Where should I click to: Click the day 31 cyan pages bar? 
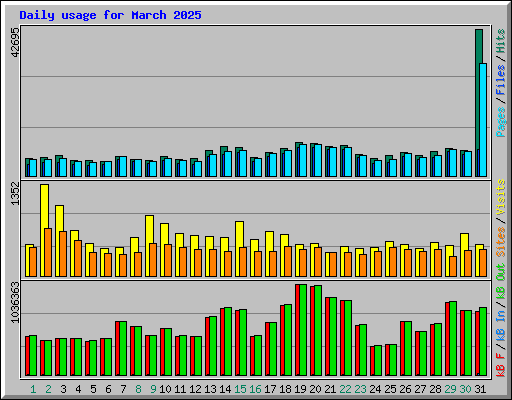click(x=483, y=120)
